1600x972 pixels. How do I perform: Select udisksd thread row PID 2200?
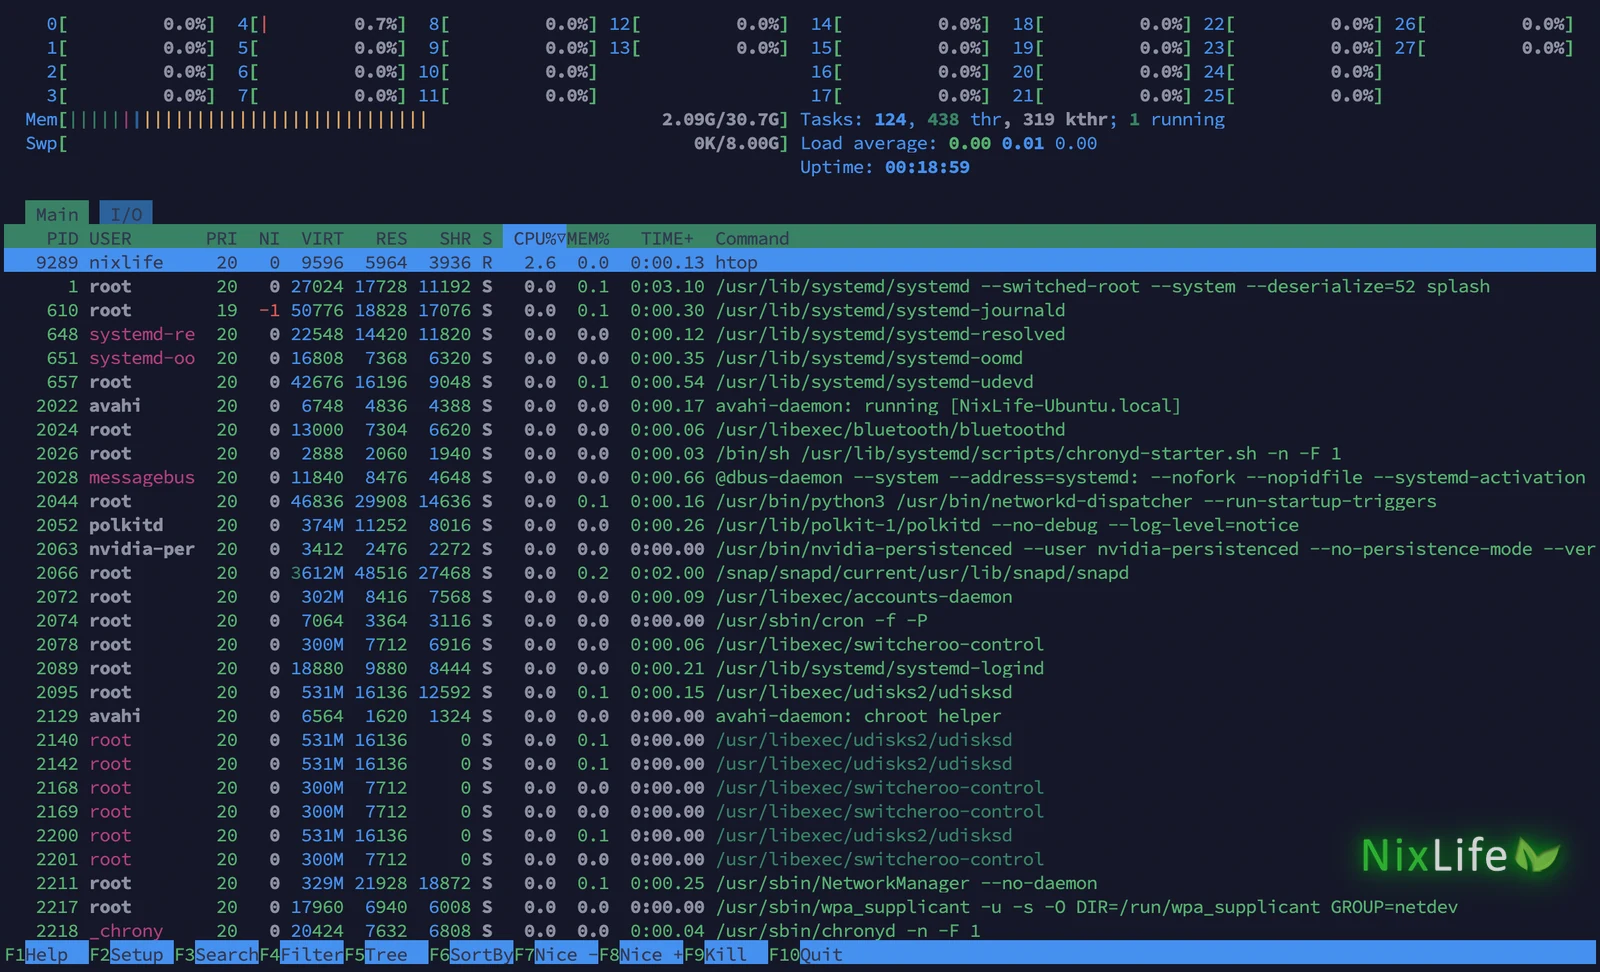800,835
